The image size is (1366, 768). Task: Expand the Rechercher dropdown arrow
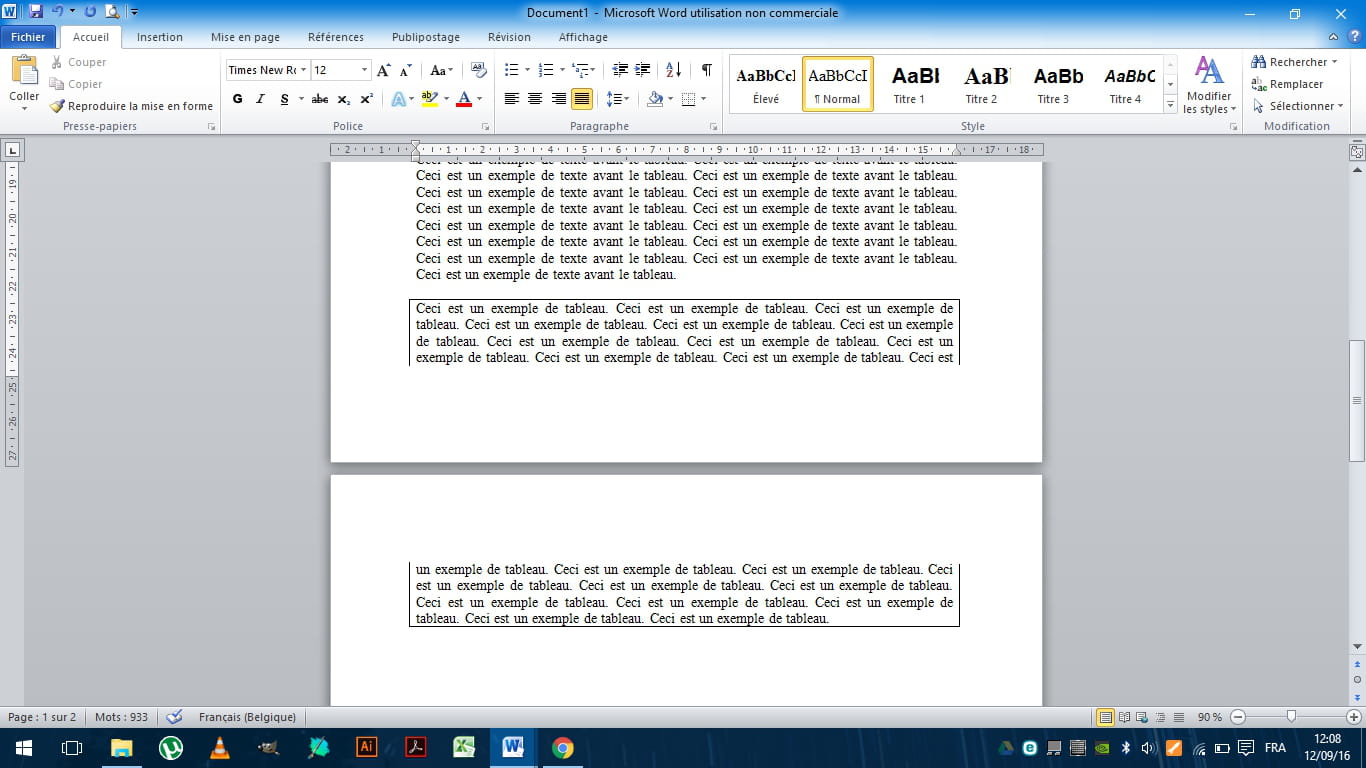pyautogui.click(x=1335, y=62)
